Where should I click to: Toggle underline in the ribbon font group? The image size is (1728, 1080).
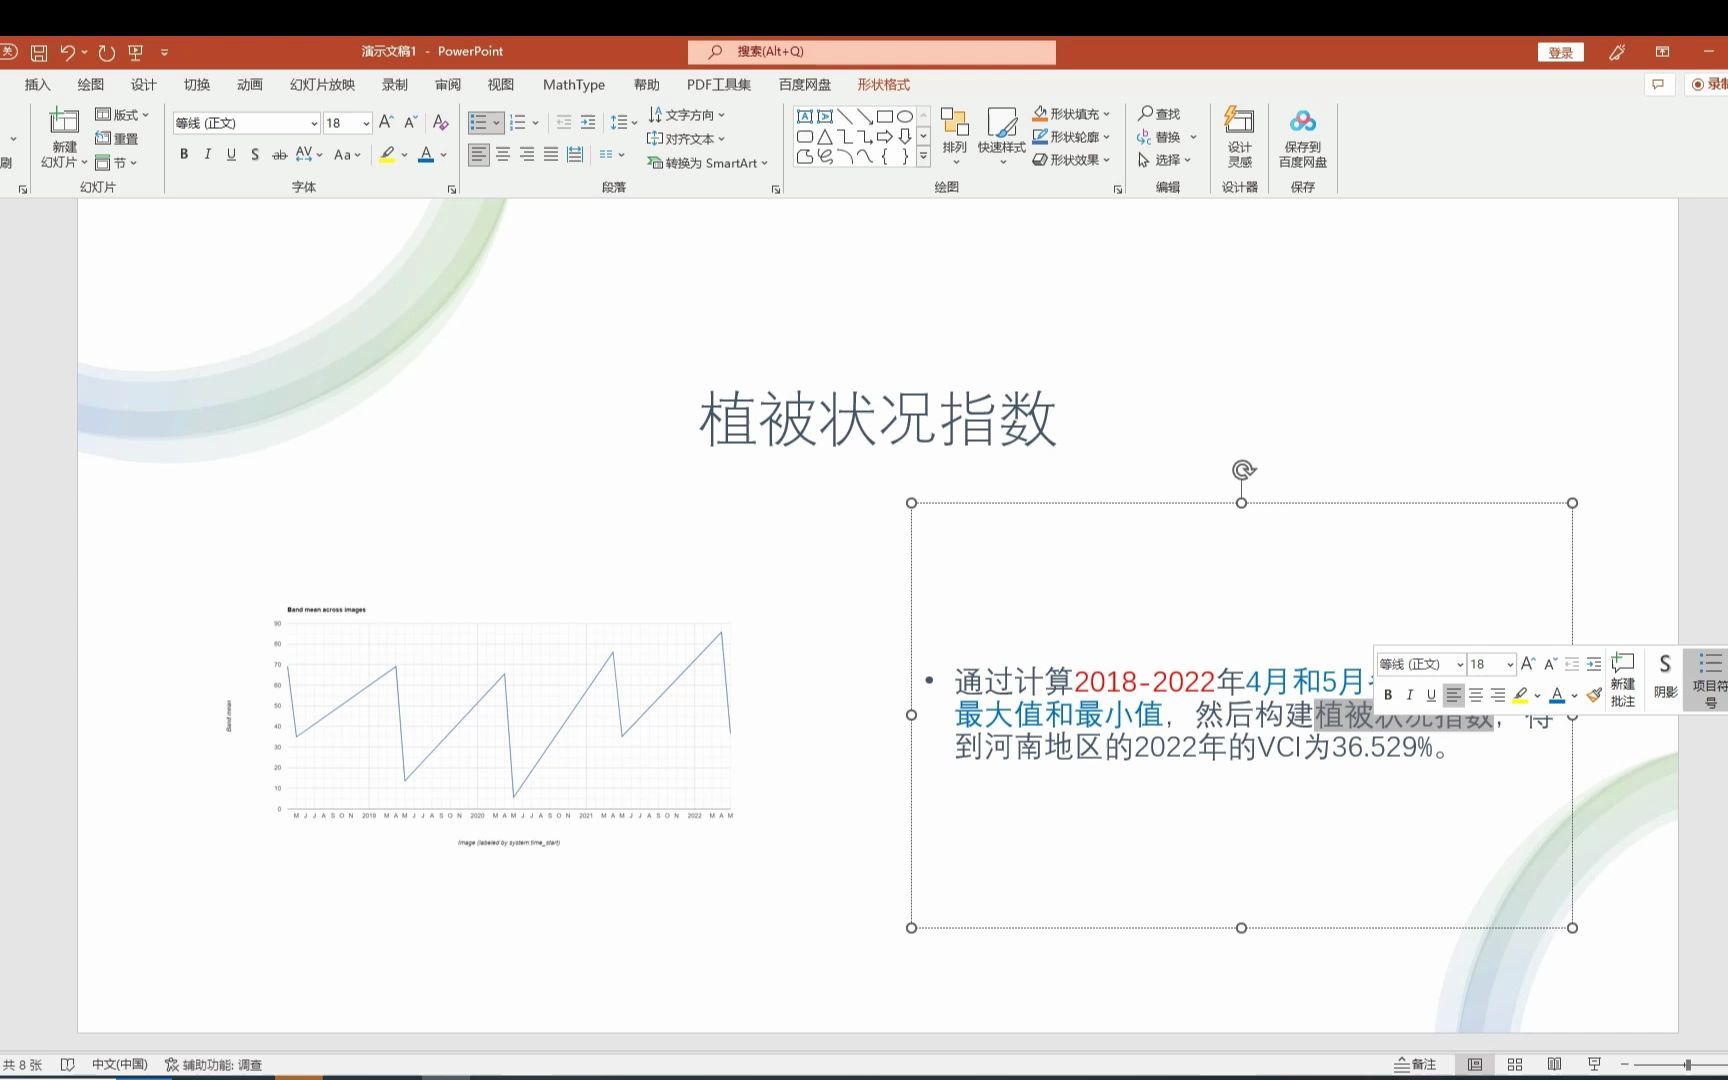[231, 154]
